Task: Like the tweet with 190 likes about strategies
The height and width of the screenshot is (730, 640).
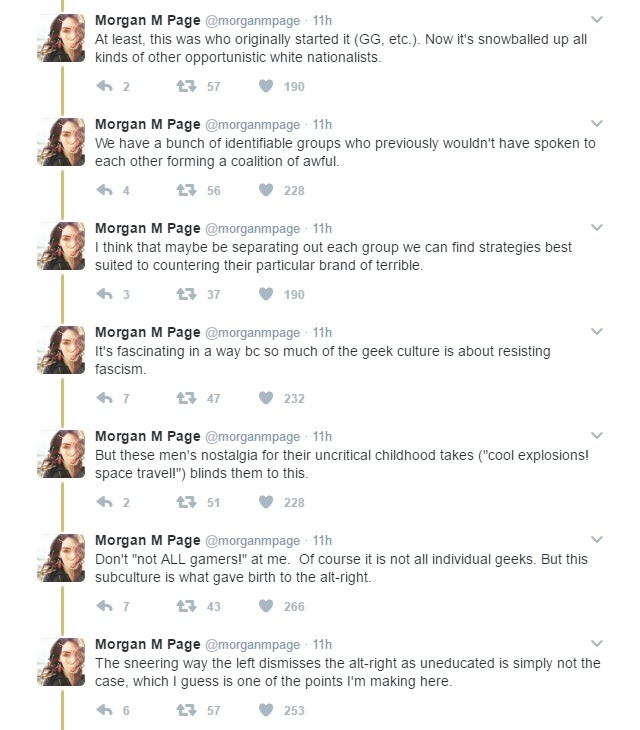Action: [265, 295]
